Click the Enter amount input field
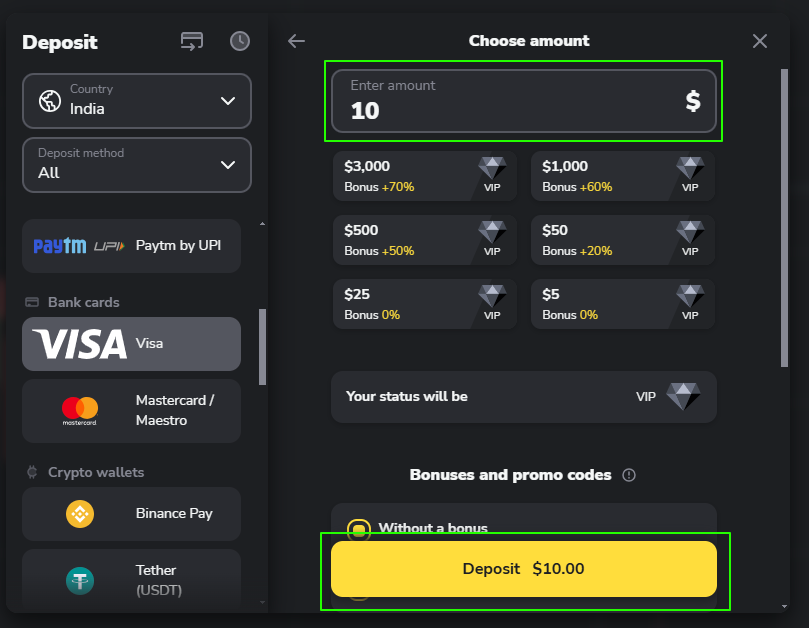This screenshot has width=809, height=628. click(x=510, y=100)
